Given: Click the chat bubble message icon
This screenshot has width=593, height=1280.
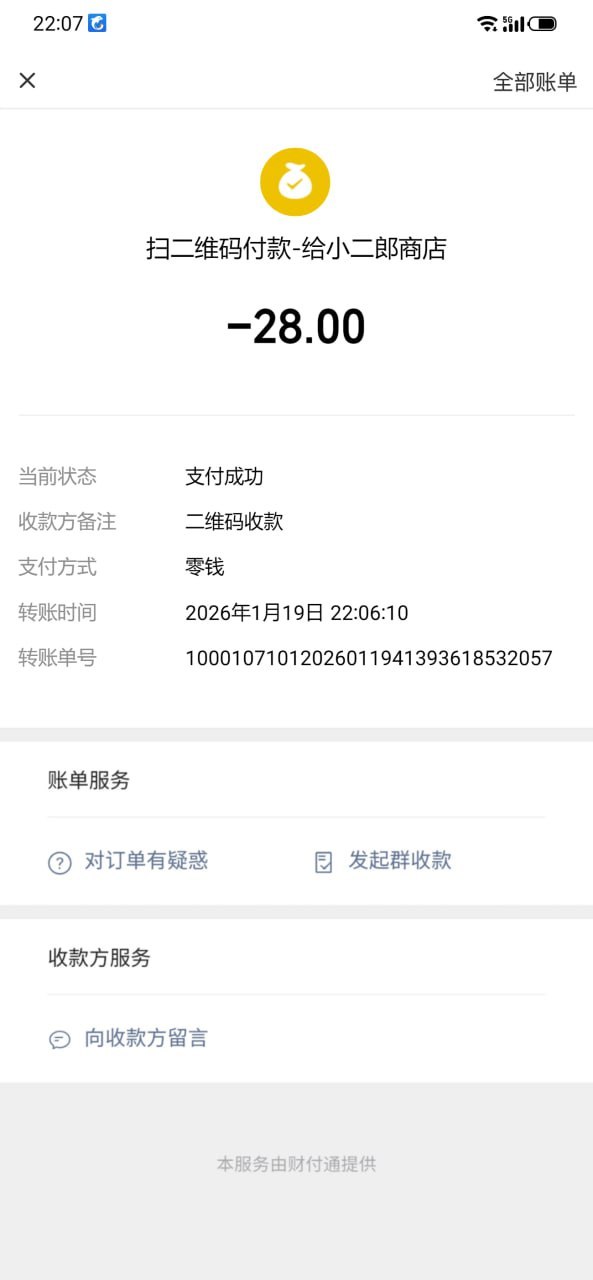Looking at the screenshot, I should 60,1040.
